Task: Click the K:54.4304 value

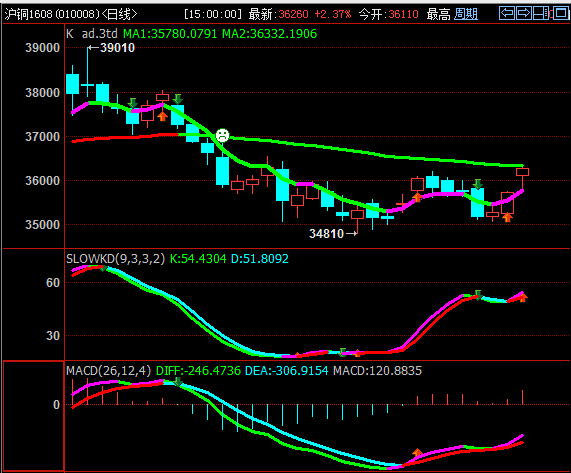Action: click(x=198, y=259)
